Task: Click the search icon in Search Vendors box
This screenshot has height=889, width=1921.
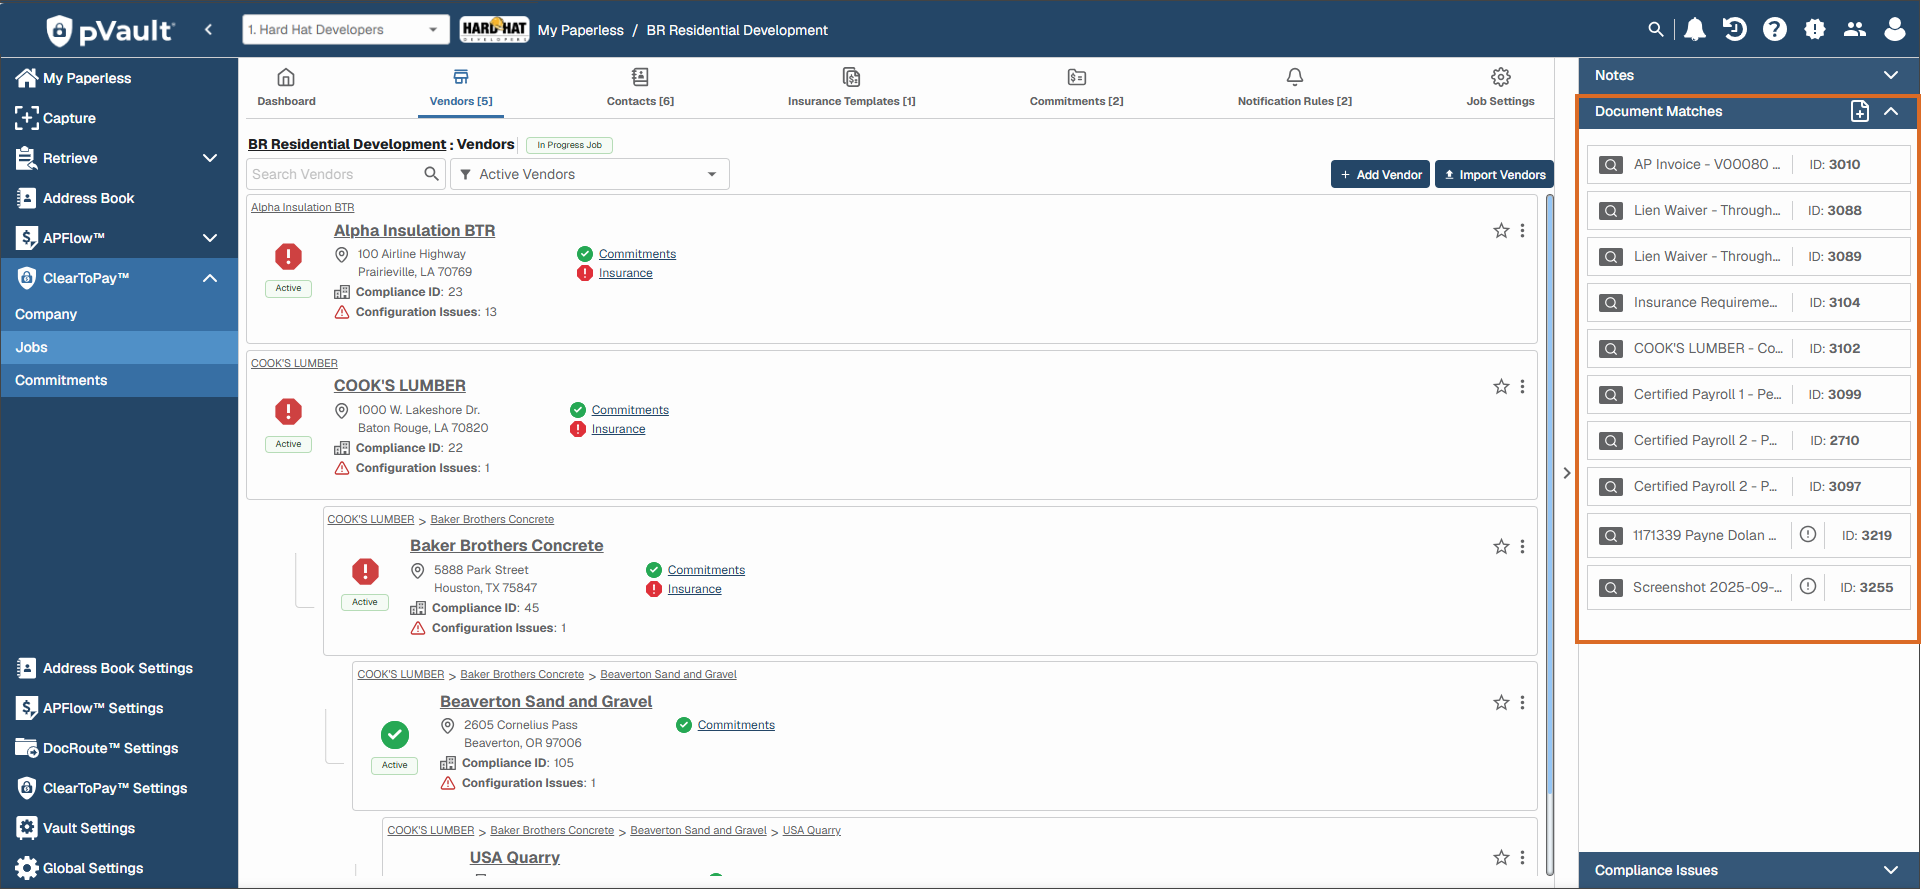Action: 431,174
